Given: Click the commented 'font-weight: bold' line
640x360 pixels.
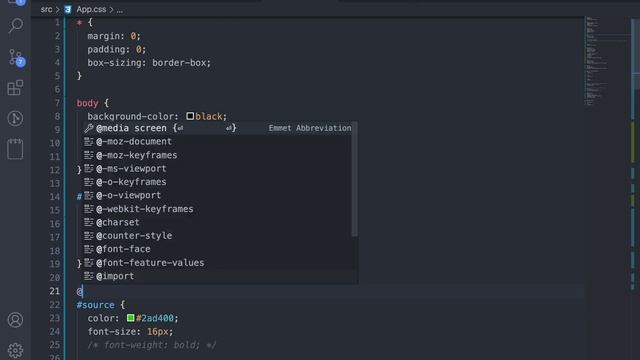Looking at the screenshot, I should (x=152, y=345).
